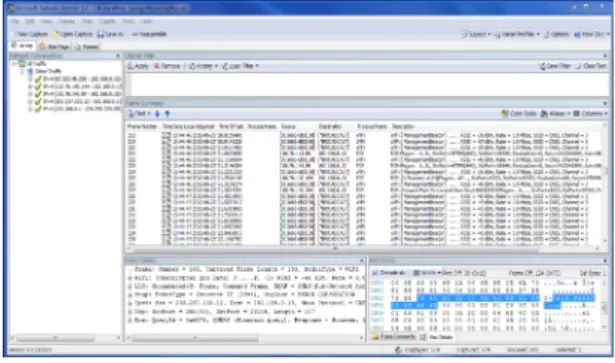Open the Experts menu
The height and width of the screenshot is (363, 615).
[x=107, y=22]
